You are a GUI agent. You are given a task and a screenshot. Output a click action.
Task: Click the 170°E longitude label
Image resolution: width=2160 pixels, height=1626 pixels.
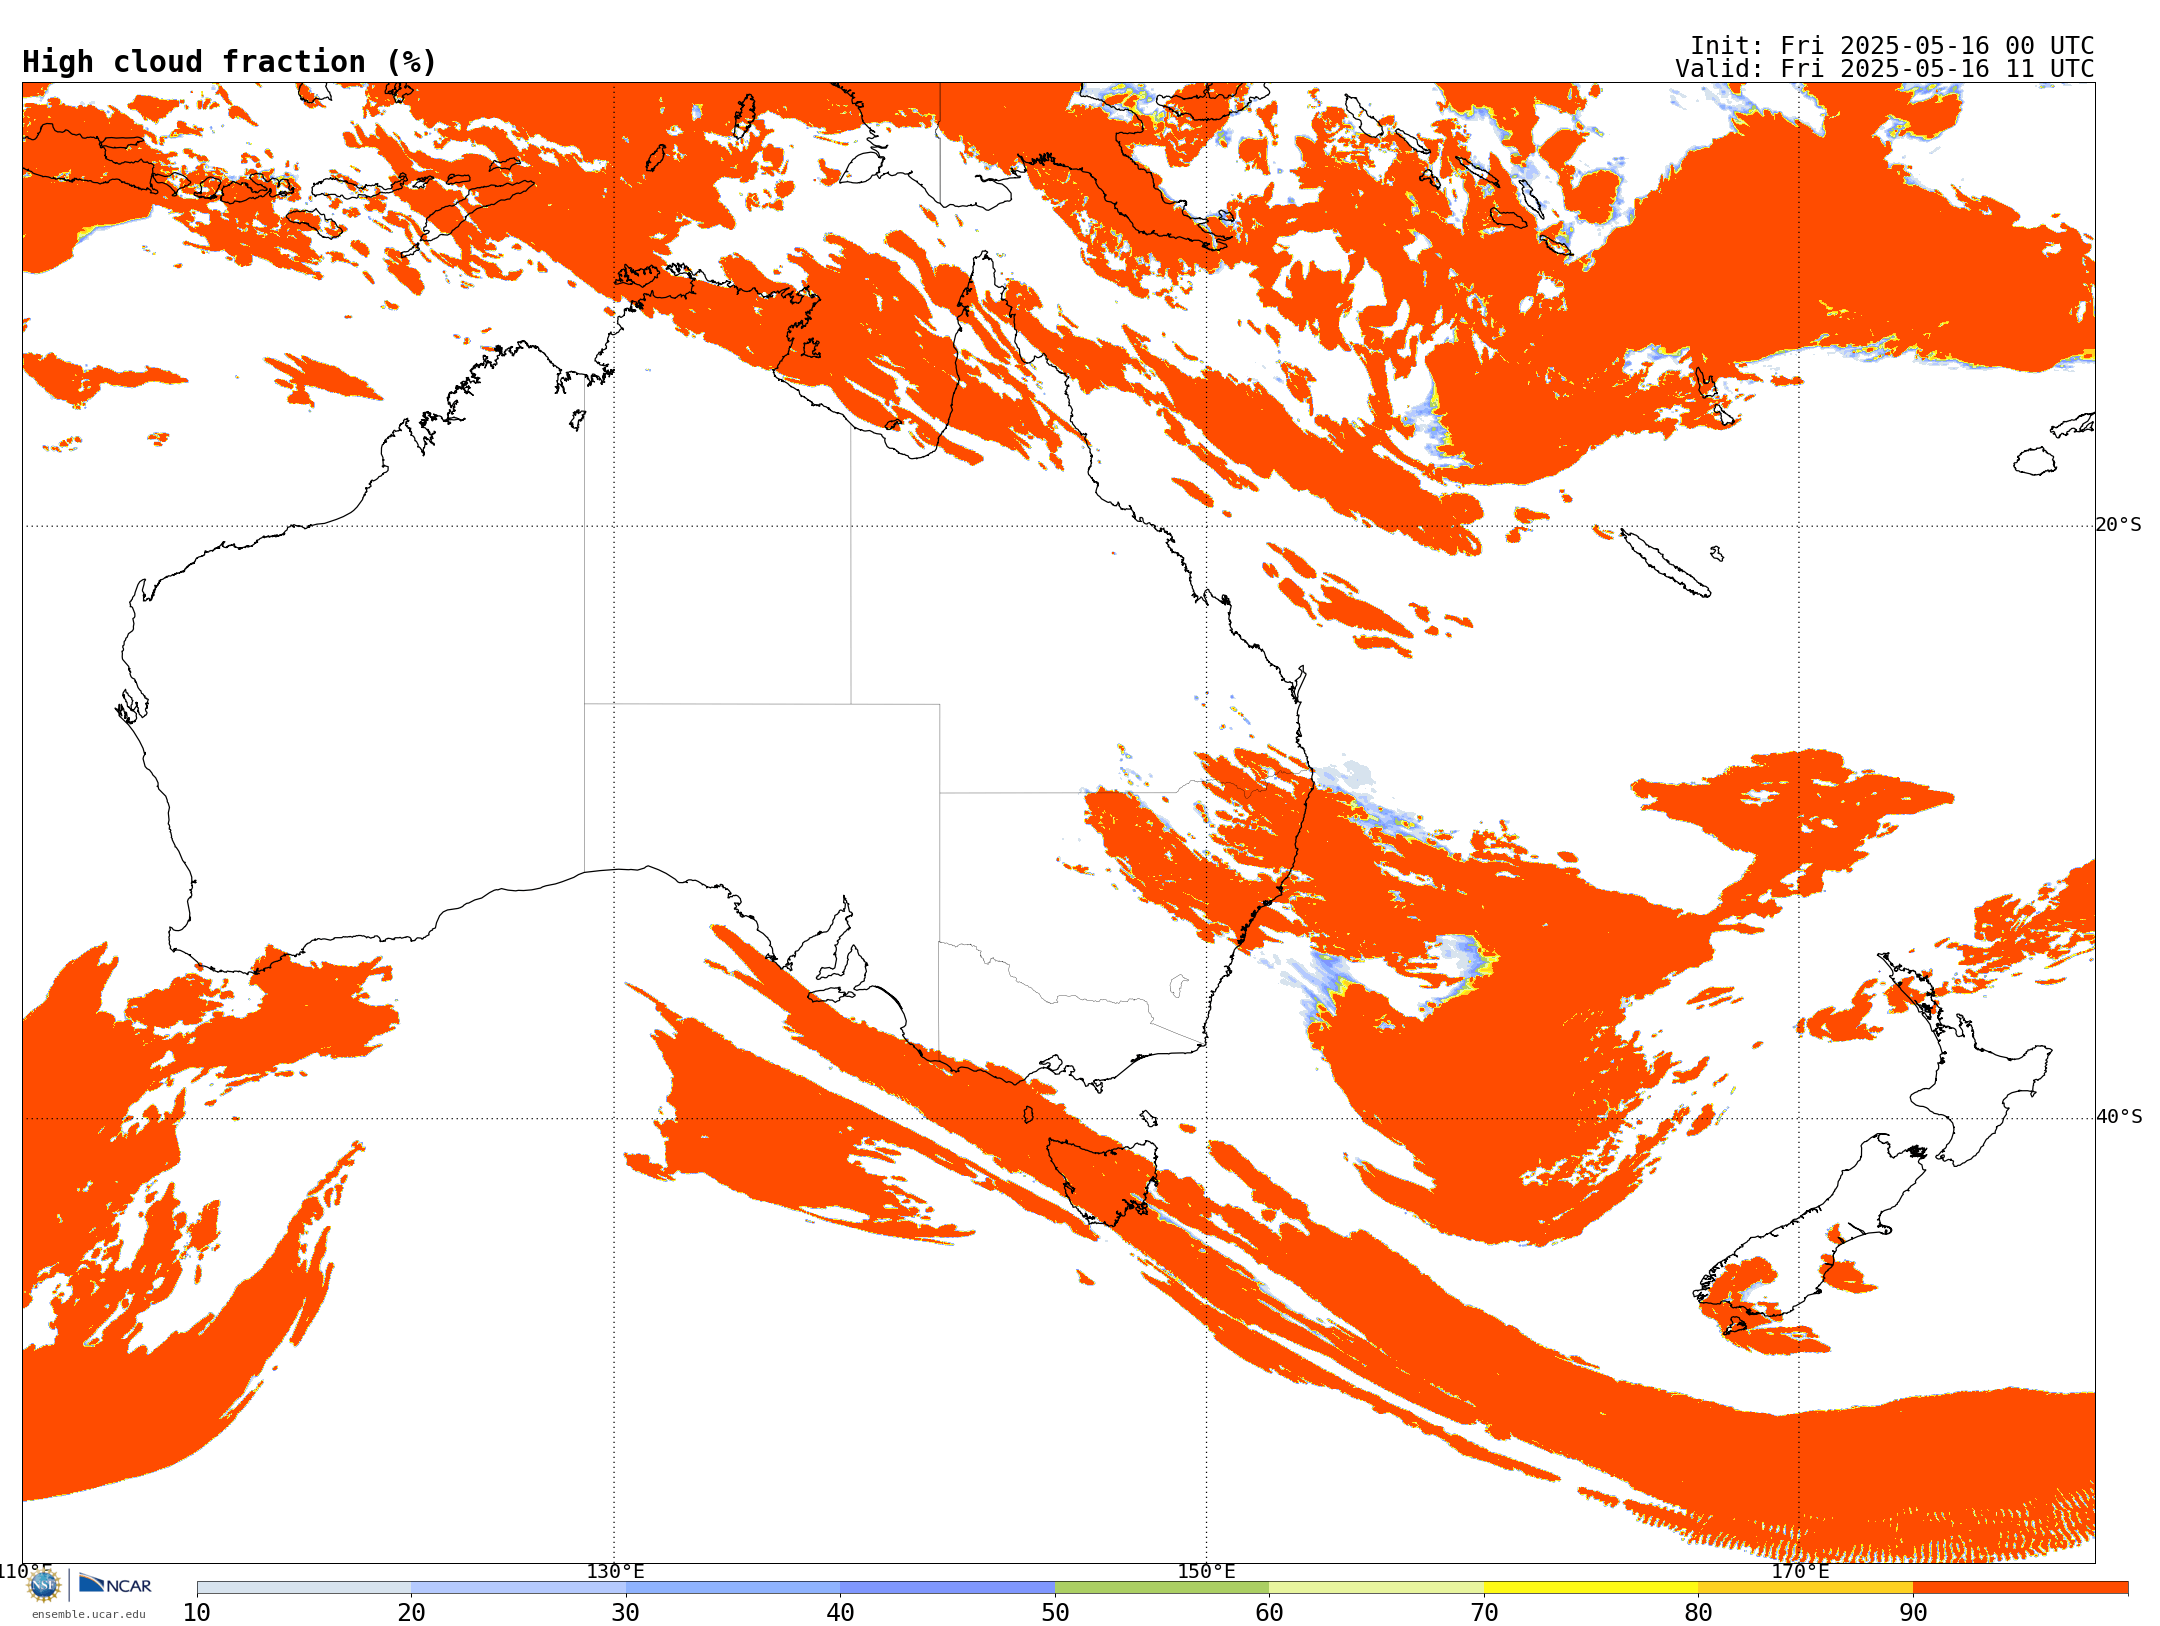[x=1800, y=1571]
